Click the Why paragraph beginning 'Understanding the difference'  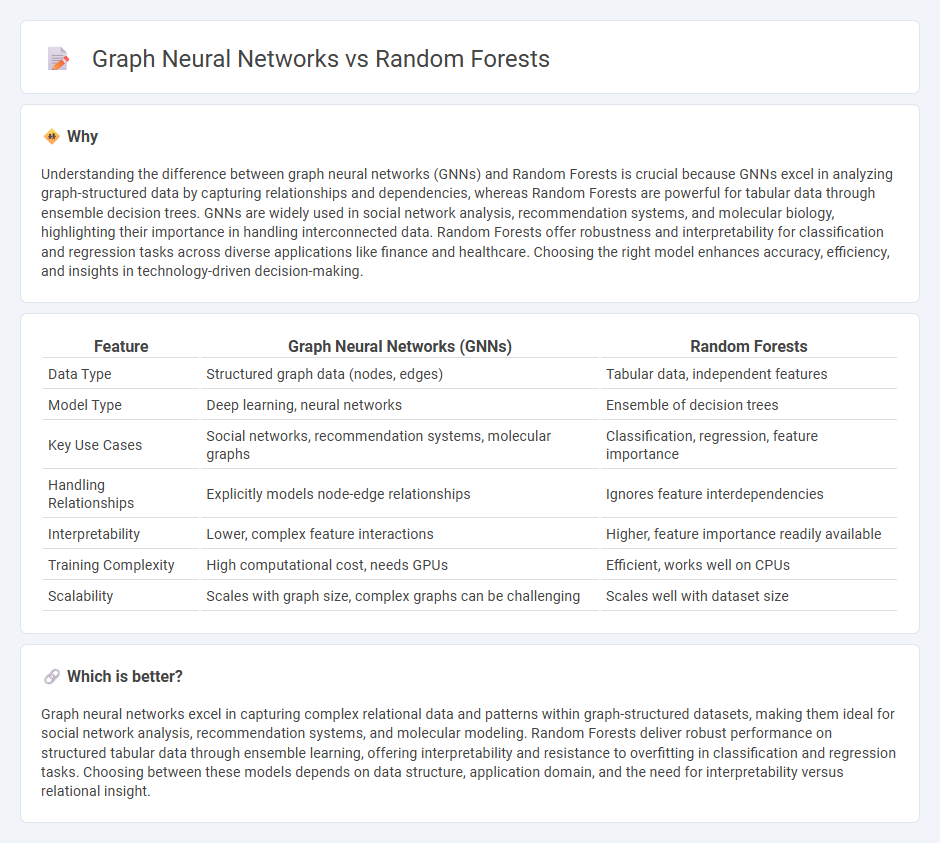pos(467,222)
